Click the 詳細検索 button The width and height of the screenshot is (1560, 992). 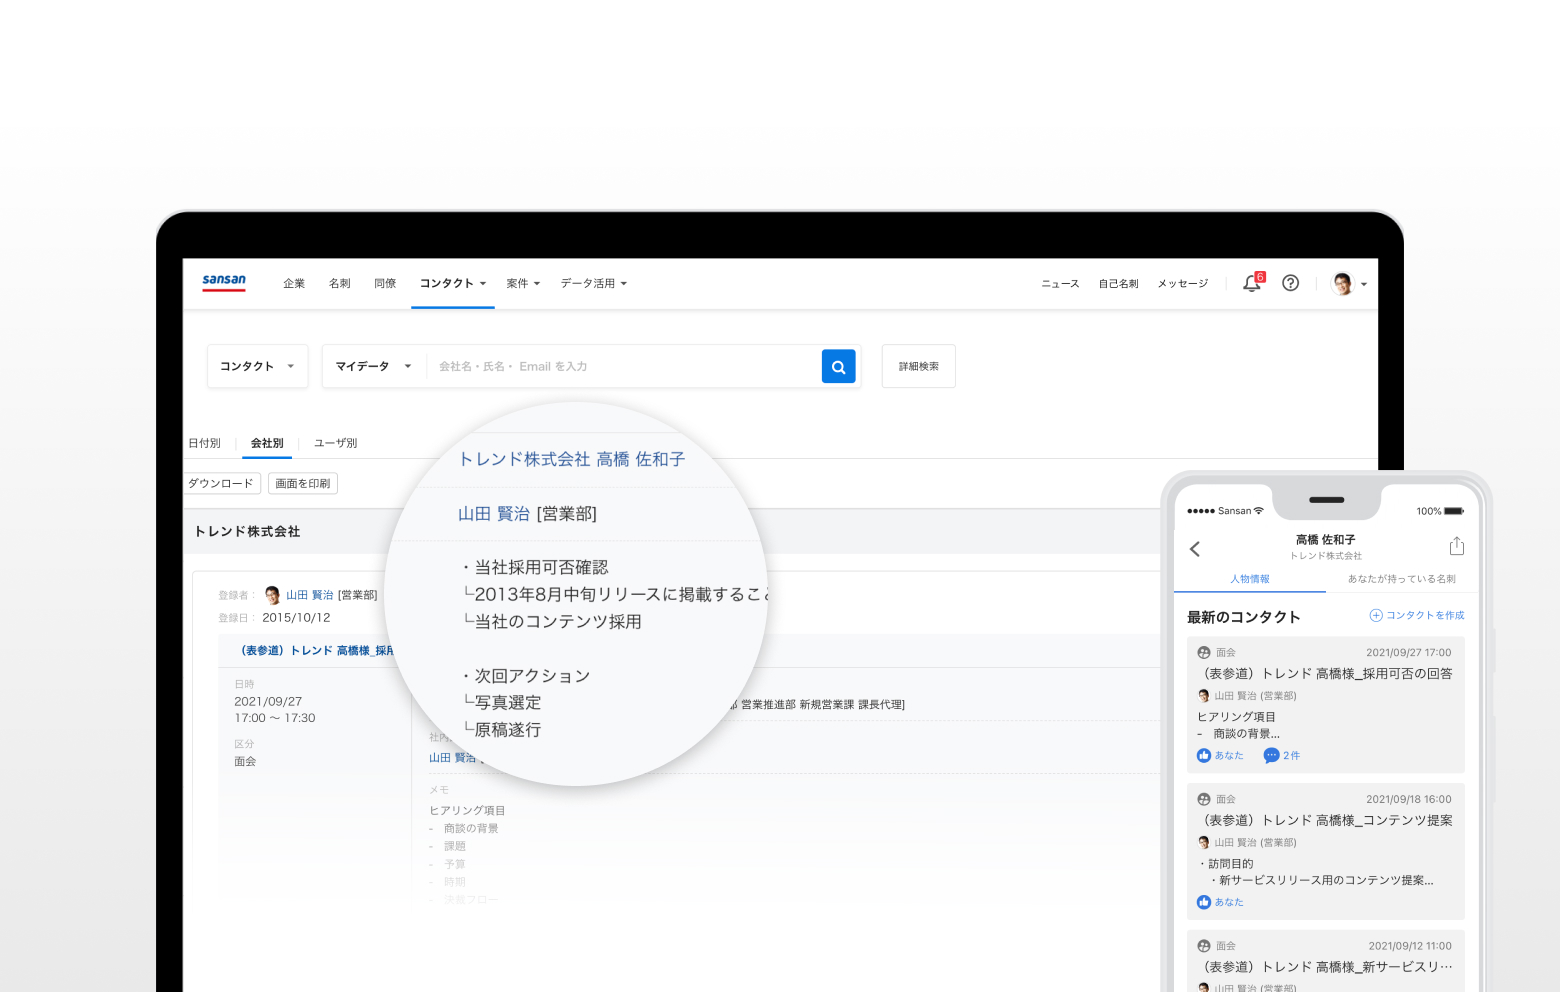(918, 367)
